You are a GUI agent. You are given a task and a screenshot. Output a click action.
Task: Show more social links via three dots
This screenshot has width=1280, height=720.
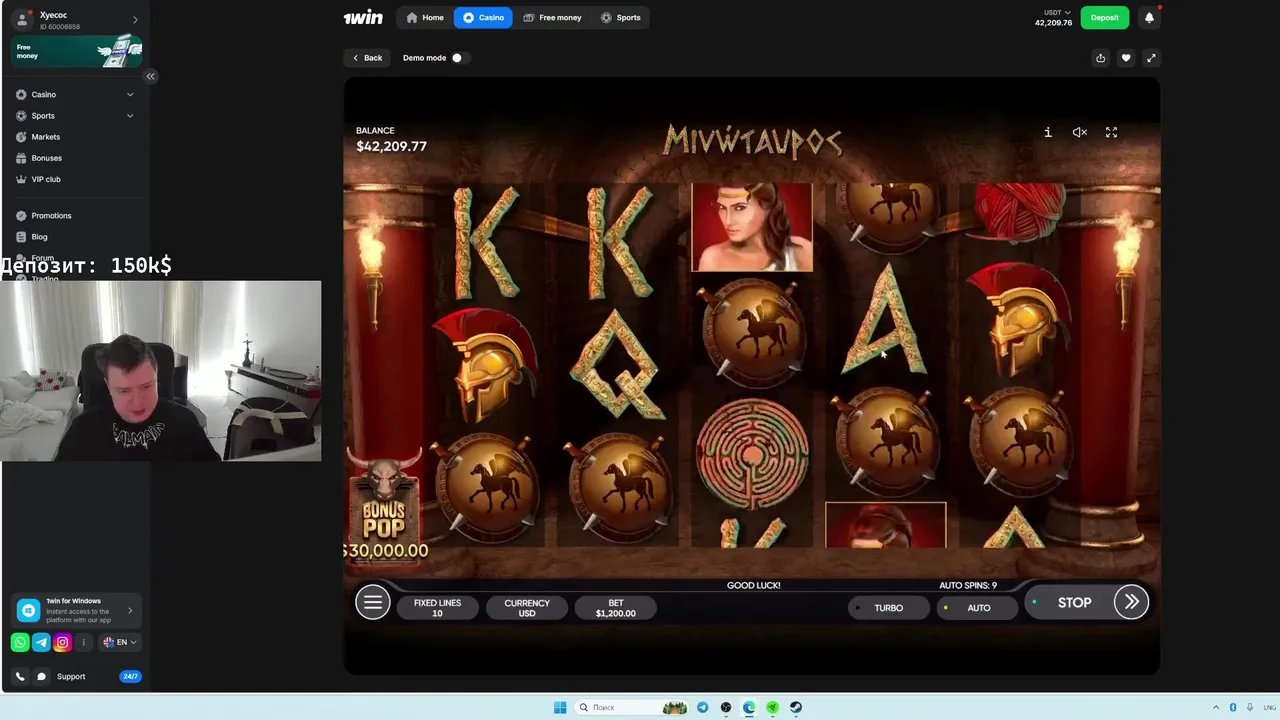(84, 642)
